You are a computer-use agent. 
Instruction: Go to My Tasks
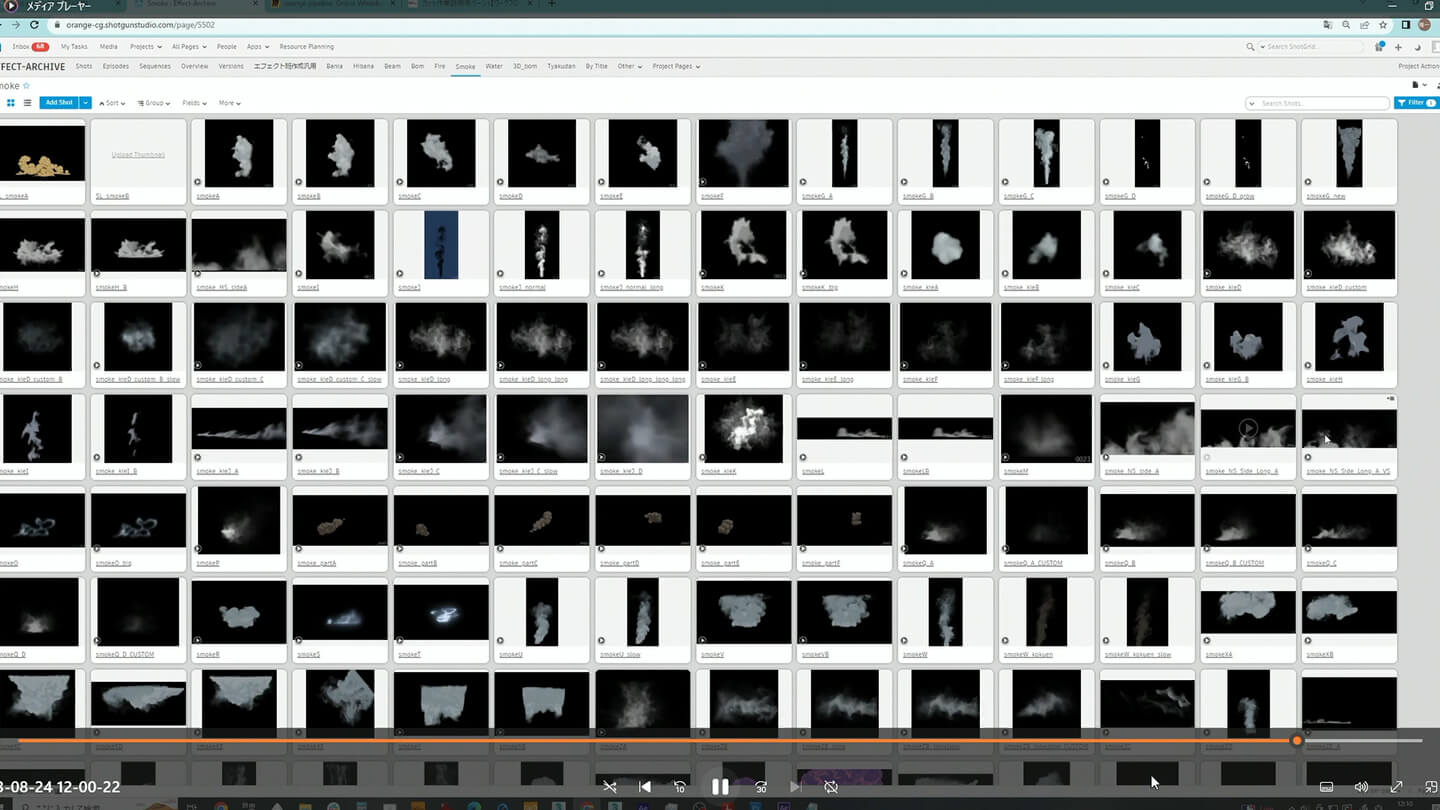[x=74, y=47]
